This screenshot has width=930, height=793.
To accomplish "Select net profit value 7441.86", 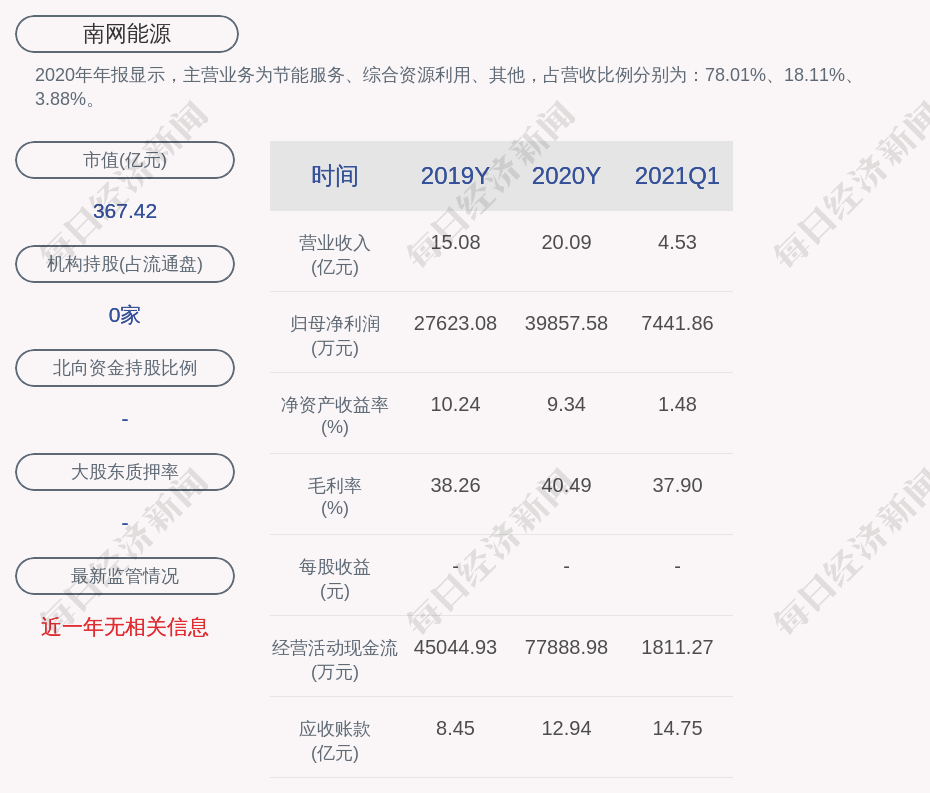I will [677, 323].
